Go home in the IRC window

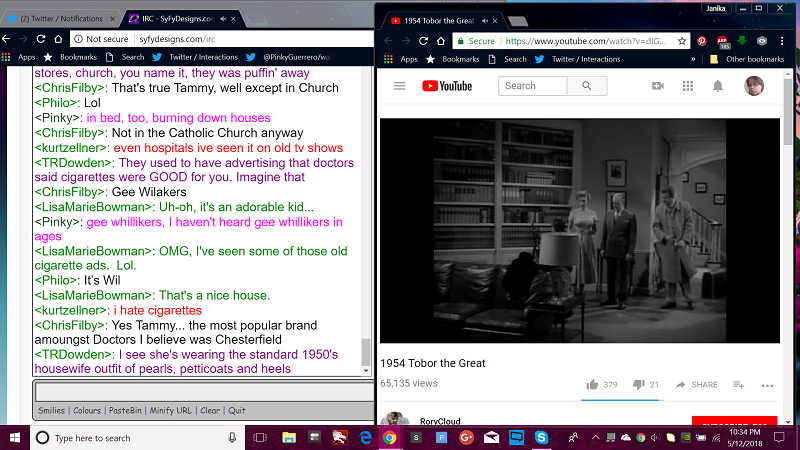click(x=58, y=39)
